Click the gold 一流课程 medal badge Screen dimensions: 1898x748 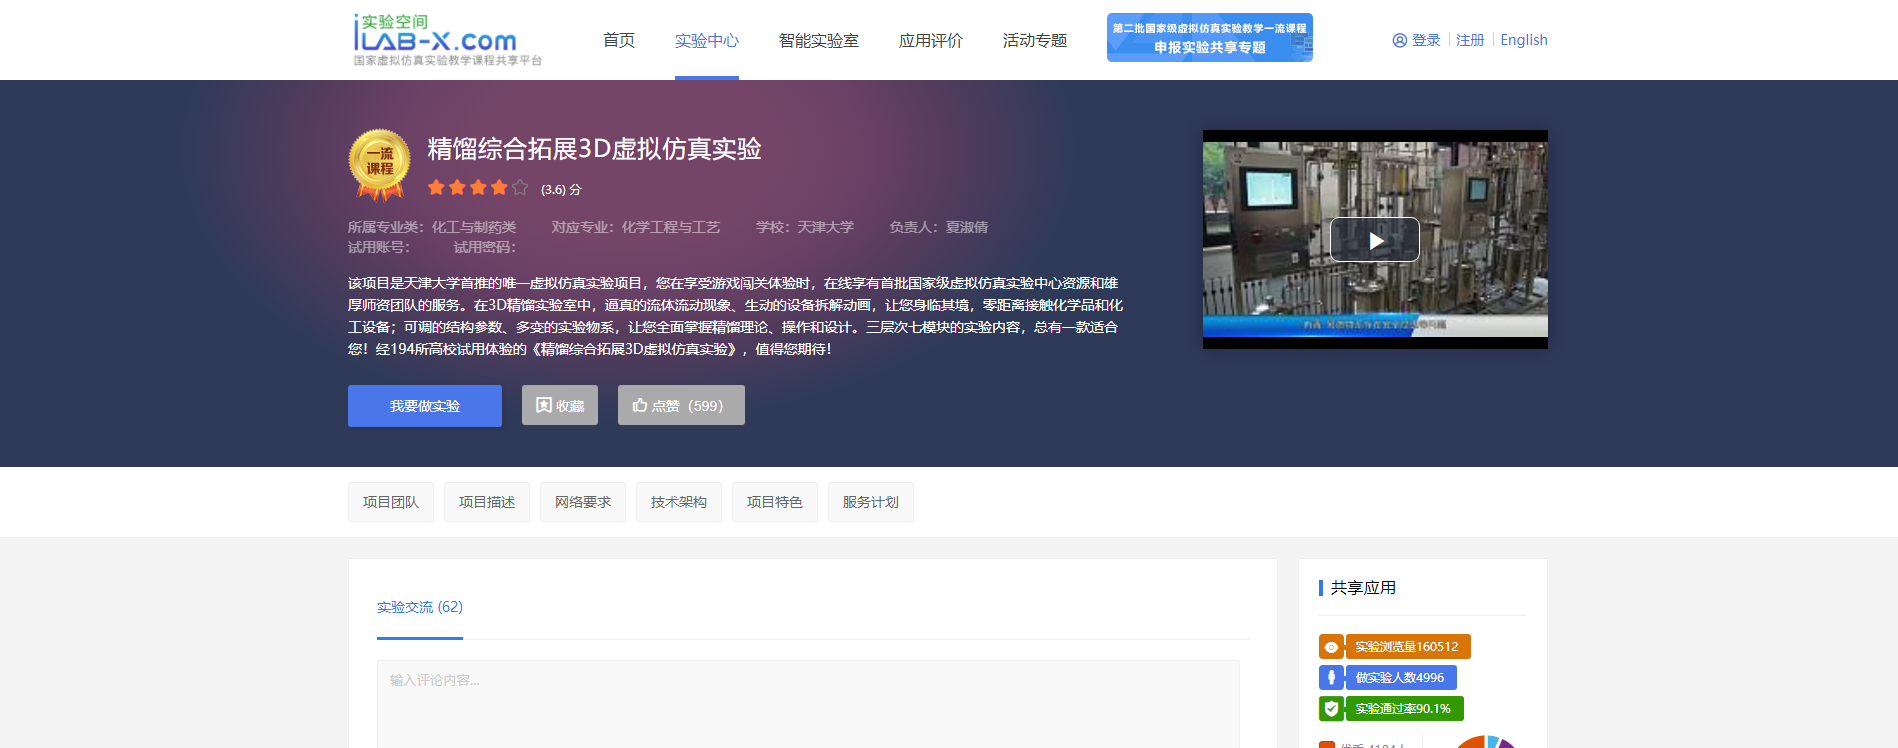[379, 163]
